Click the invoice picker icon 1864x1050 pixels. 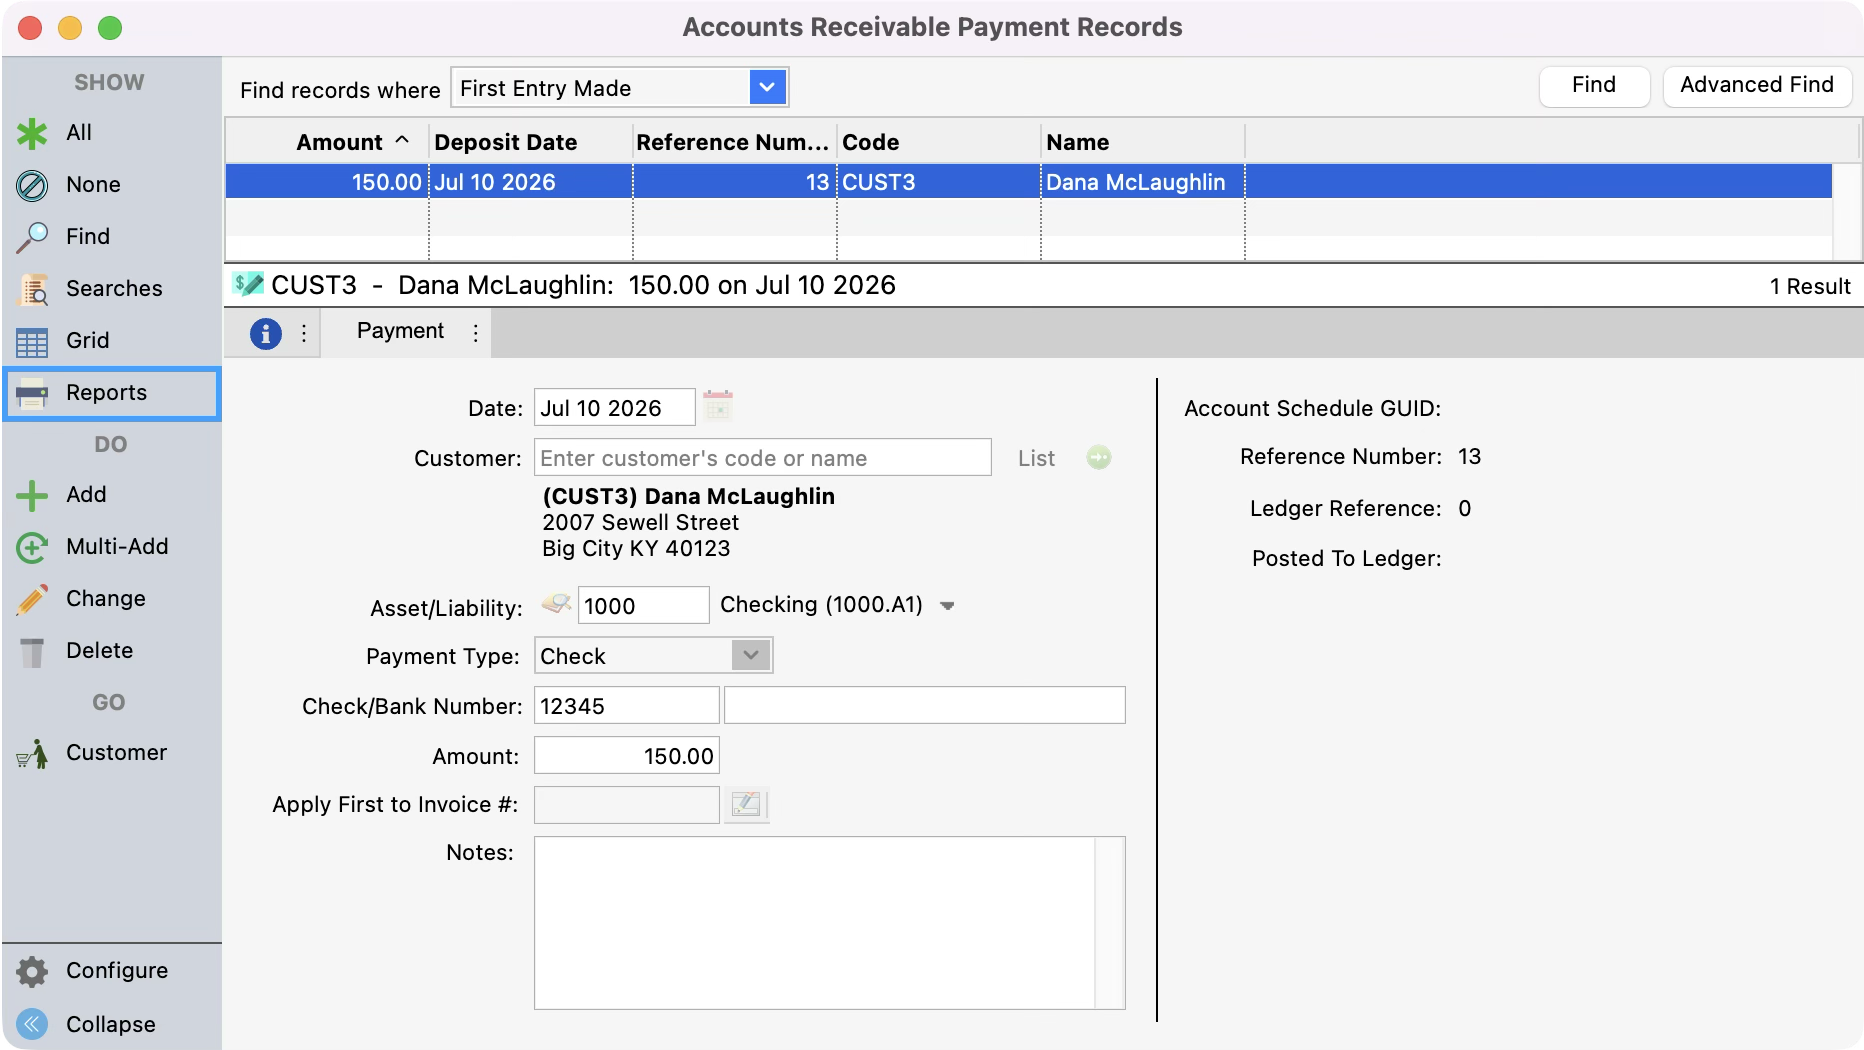coord(746,804)
